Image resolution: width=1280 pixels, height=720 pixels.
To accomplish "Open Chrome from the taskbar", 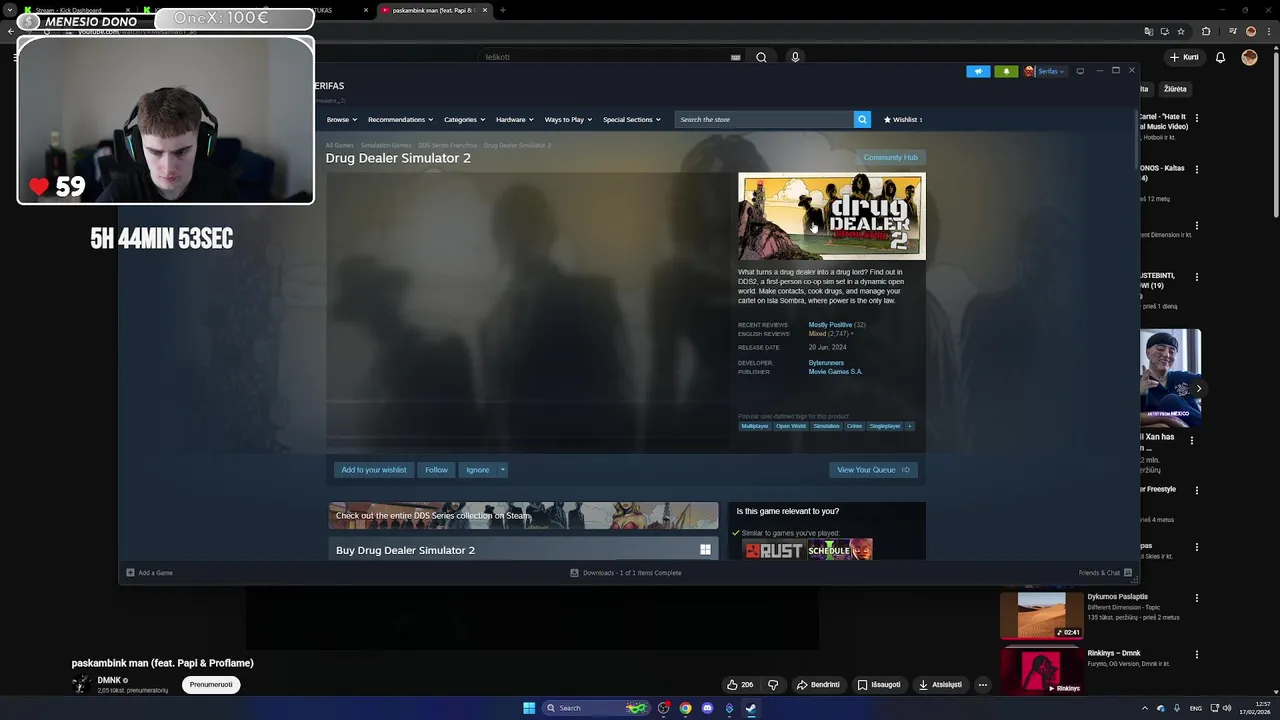I will tap(685, 708).
